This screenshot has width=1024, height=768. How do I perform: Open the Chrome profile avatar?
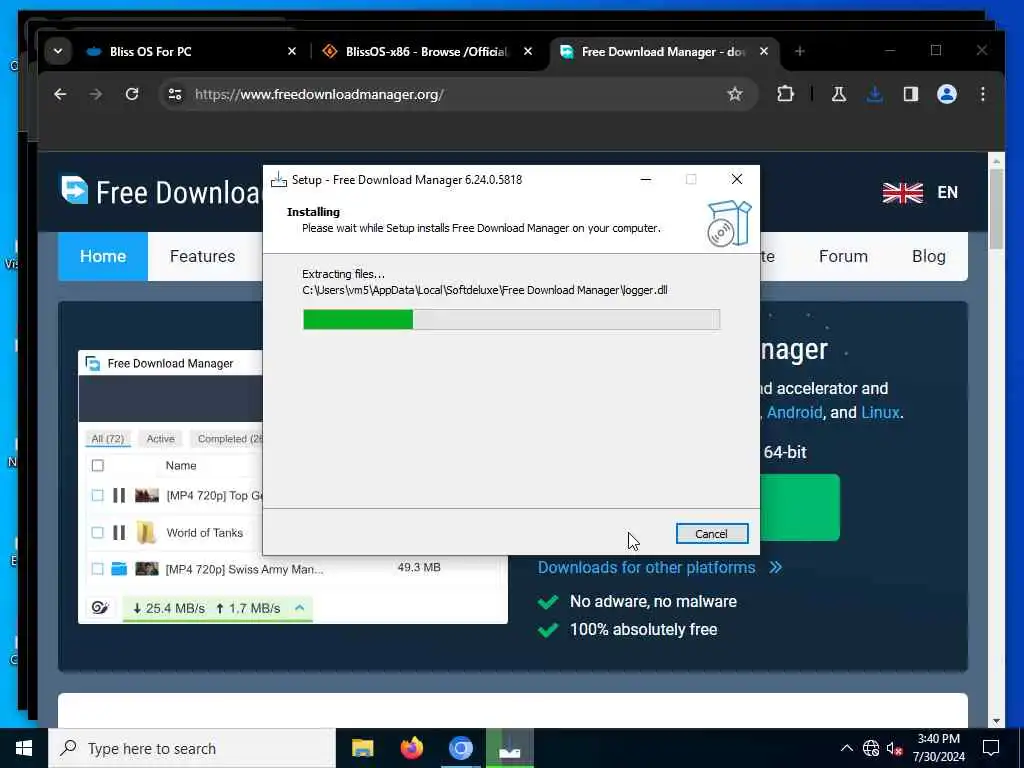point(947,95)
